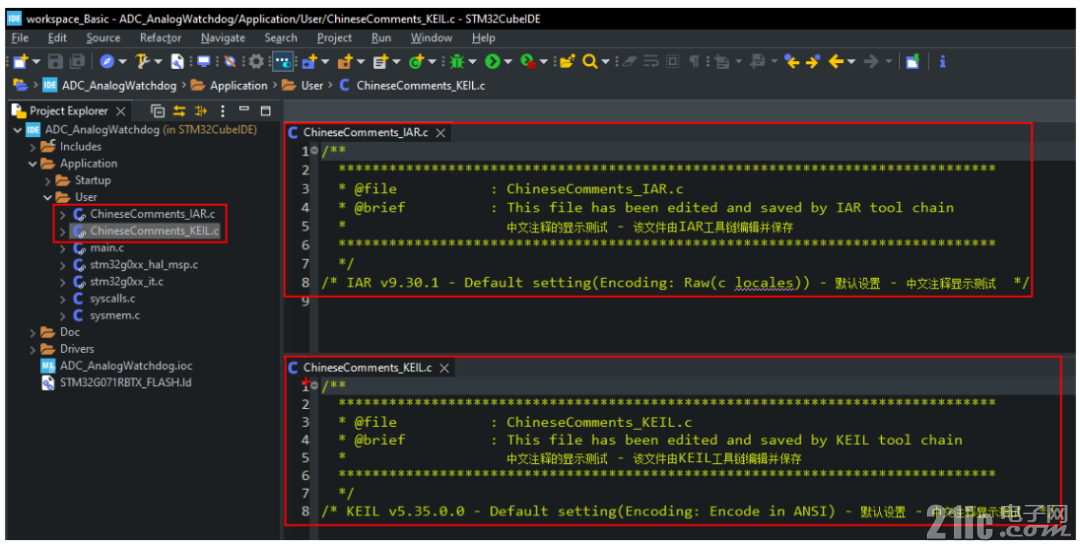Click ADC_AnalogWatchdog in the breadcrumb

pyautogui.click(x=119, y=85)
